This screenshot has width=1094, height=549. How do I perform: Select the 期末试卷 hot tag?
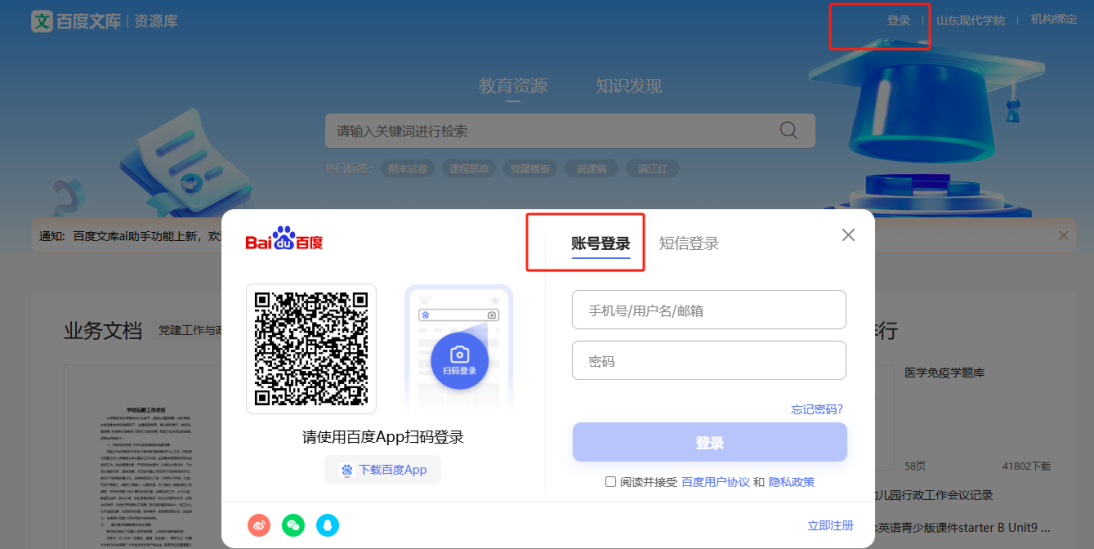tap(407, 169)
